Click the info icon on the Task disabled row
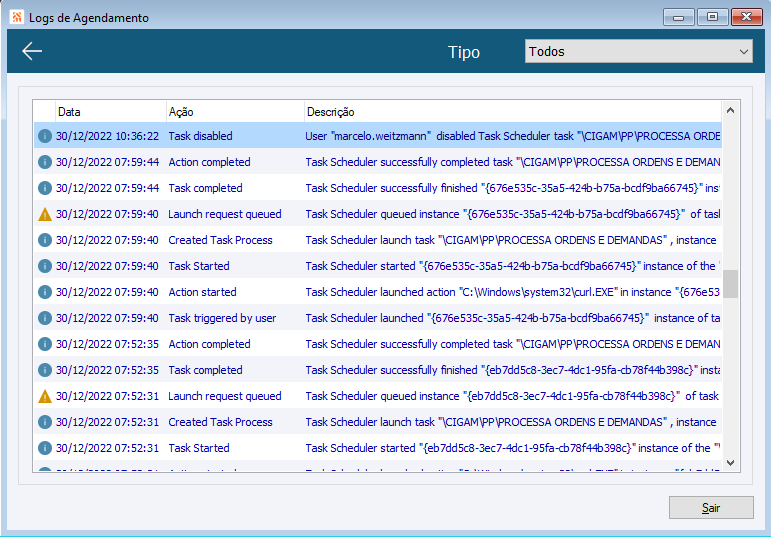 click(45, 136)
